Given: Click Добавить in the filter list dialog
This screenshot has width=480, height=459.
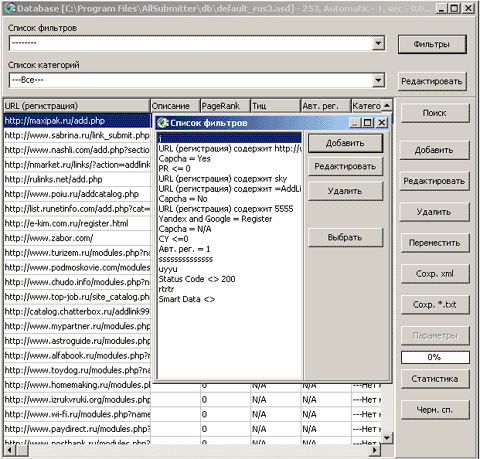Looking at the screenshot, I should pyautogui.click(x=345, y=143).
